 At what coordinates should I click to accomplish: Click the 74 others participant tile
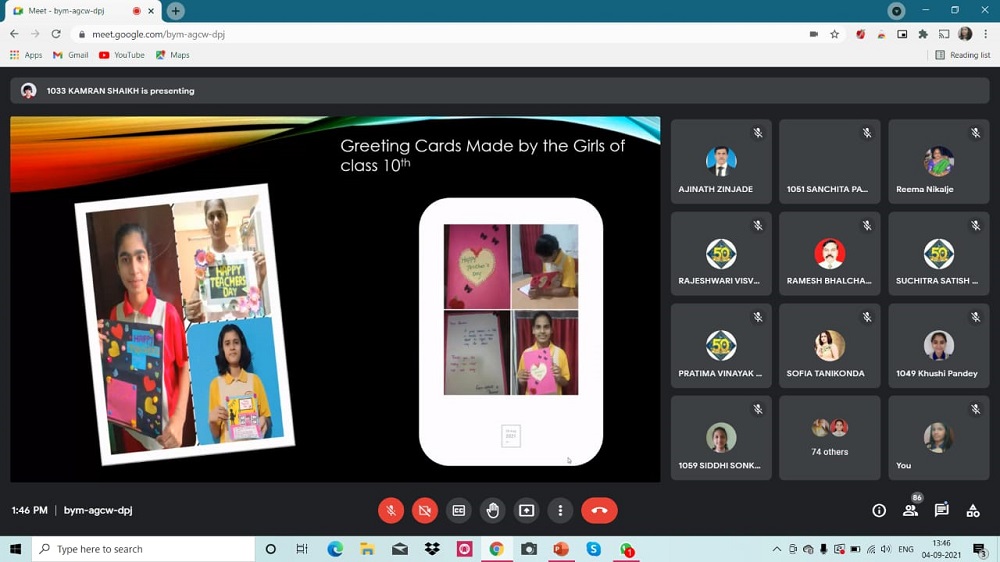tap(829, 438)
